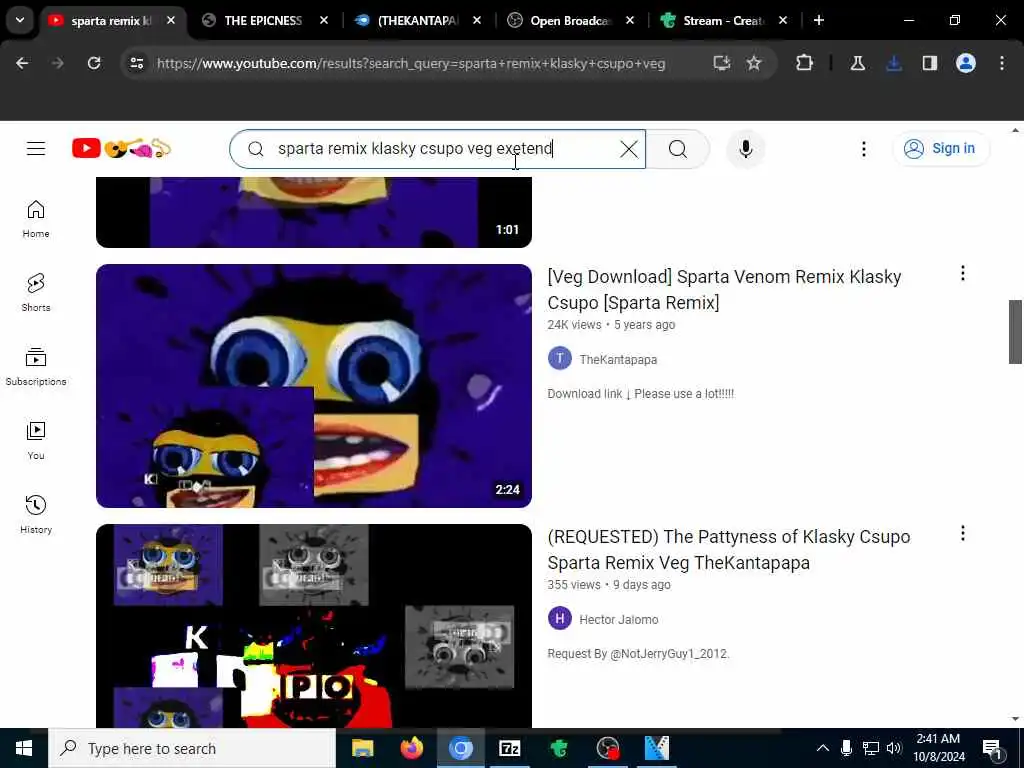Image resolution: width=1024 pixels, height=768 pixels.
Task: Open the You section in the sidebar
Action: point(36,441)
